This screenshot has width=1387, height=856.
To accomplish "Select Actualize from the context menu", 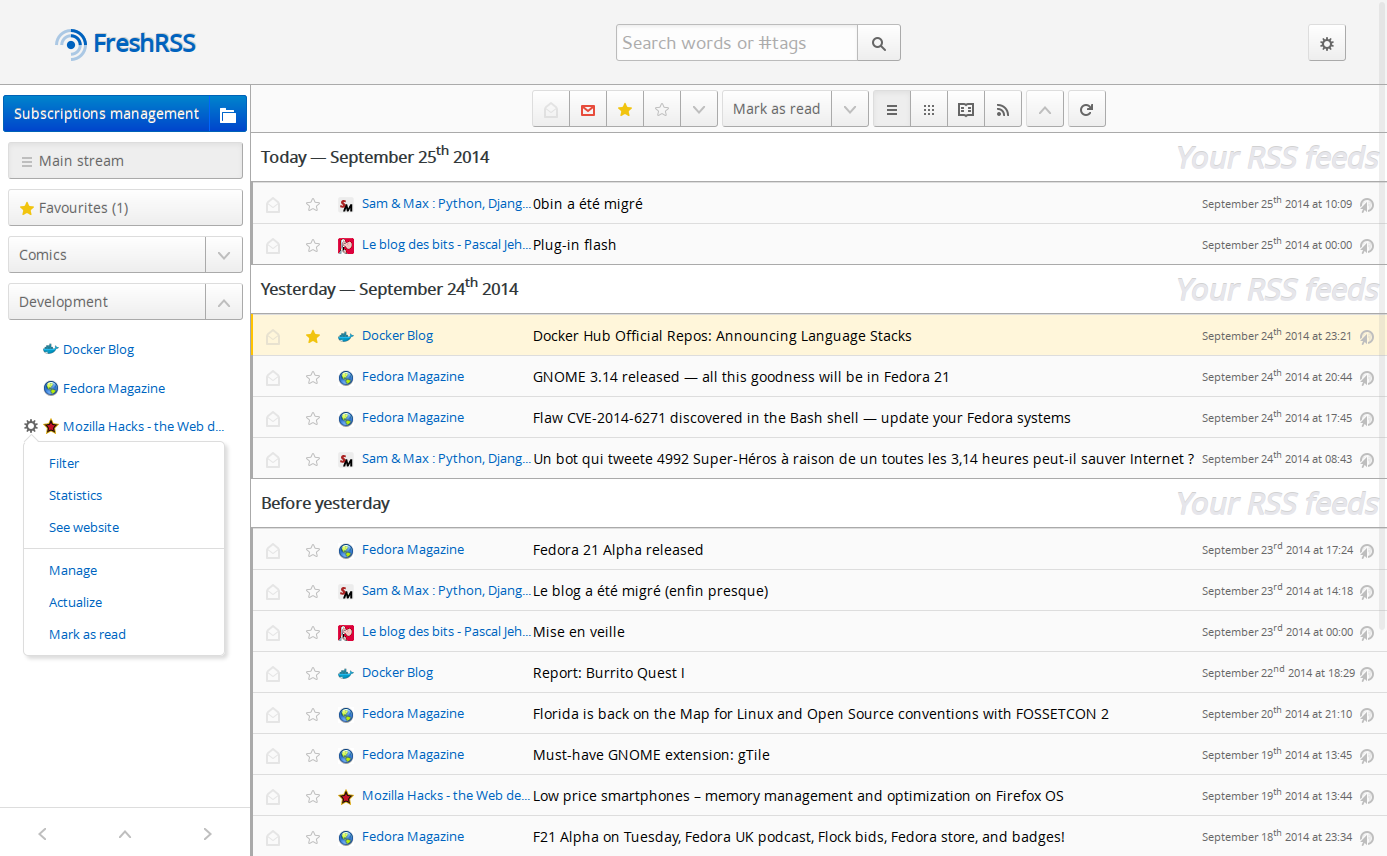I will point(75,602).
